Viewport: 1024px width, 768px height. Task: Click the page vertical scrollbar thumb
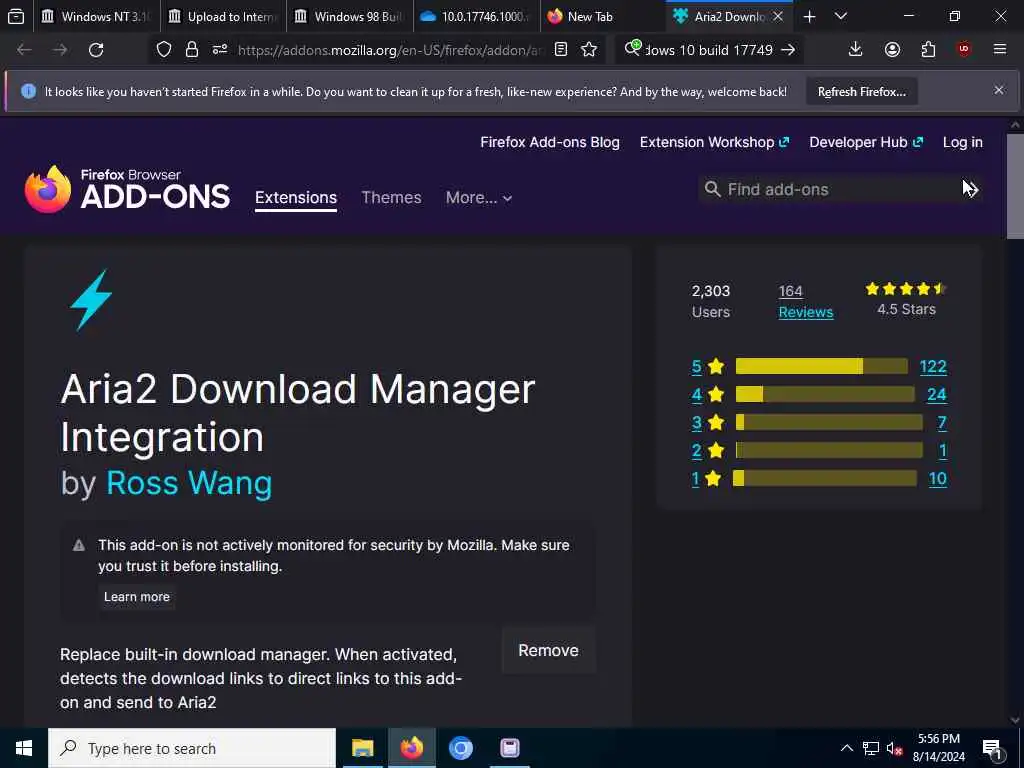pos(1015,186)
